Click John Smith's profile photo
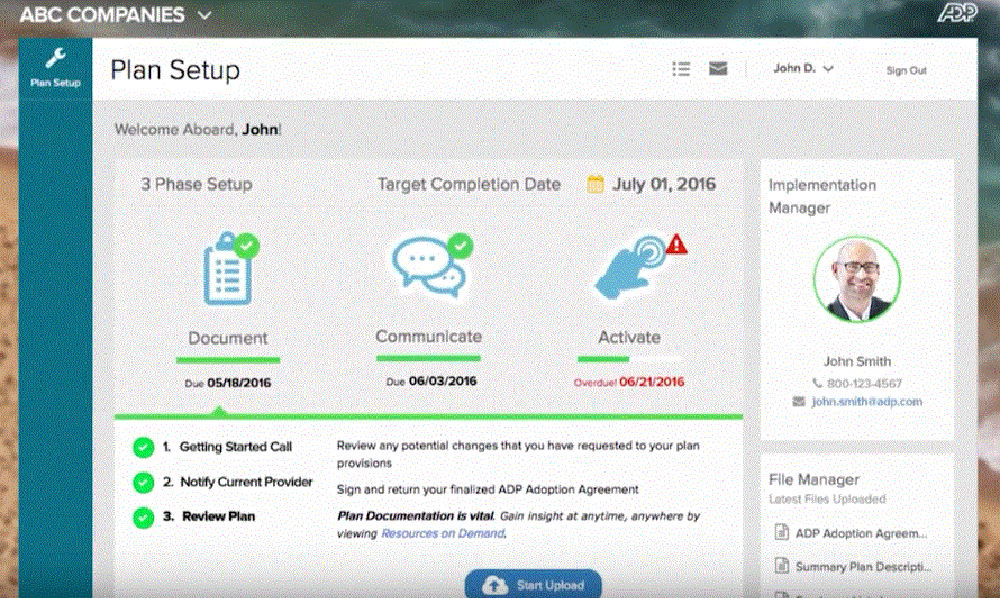 [x=857, y=279]
